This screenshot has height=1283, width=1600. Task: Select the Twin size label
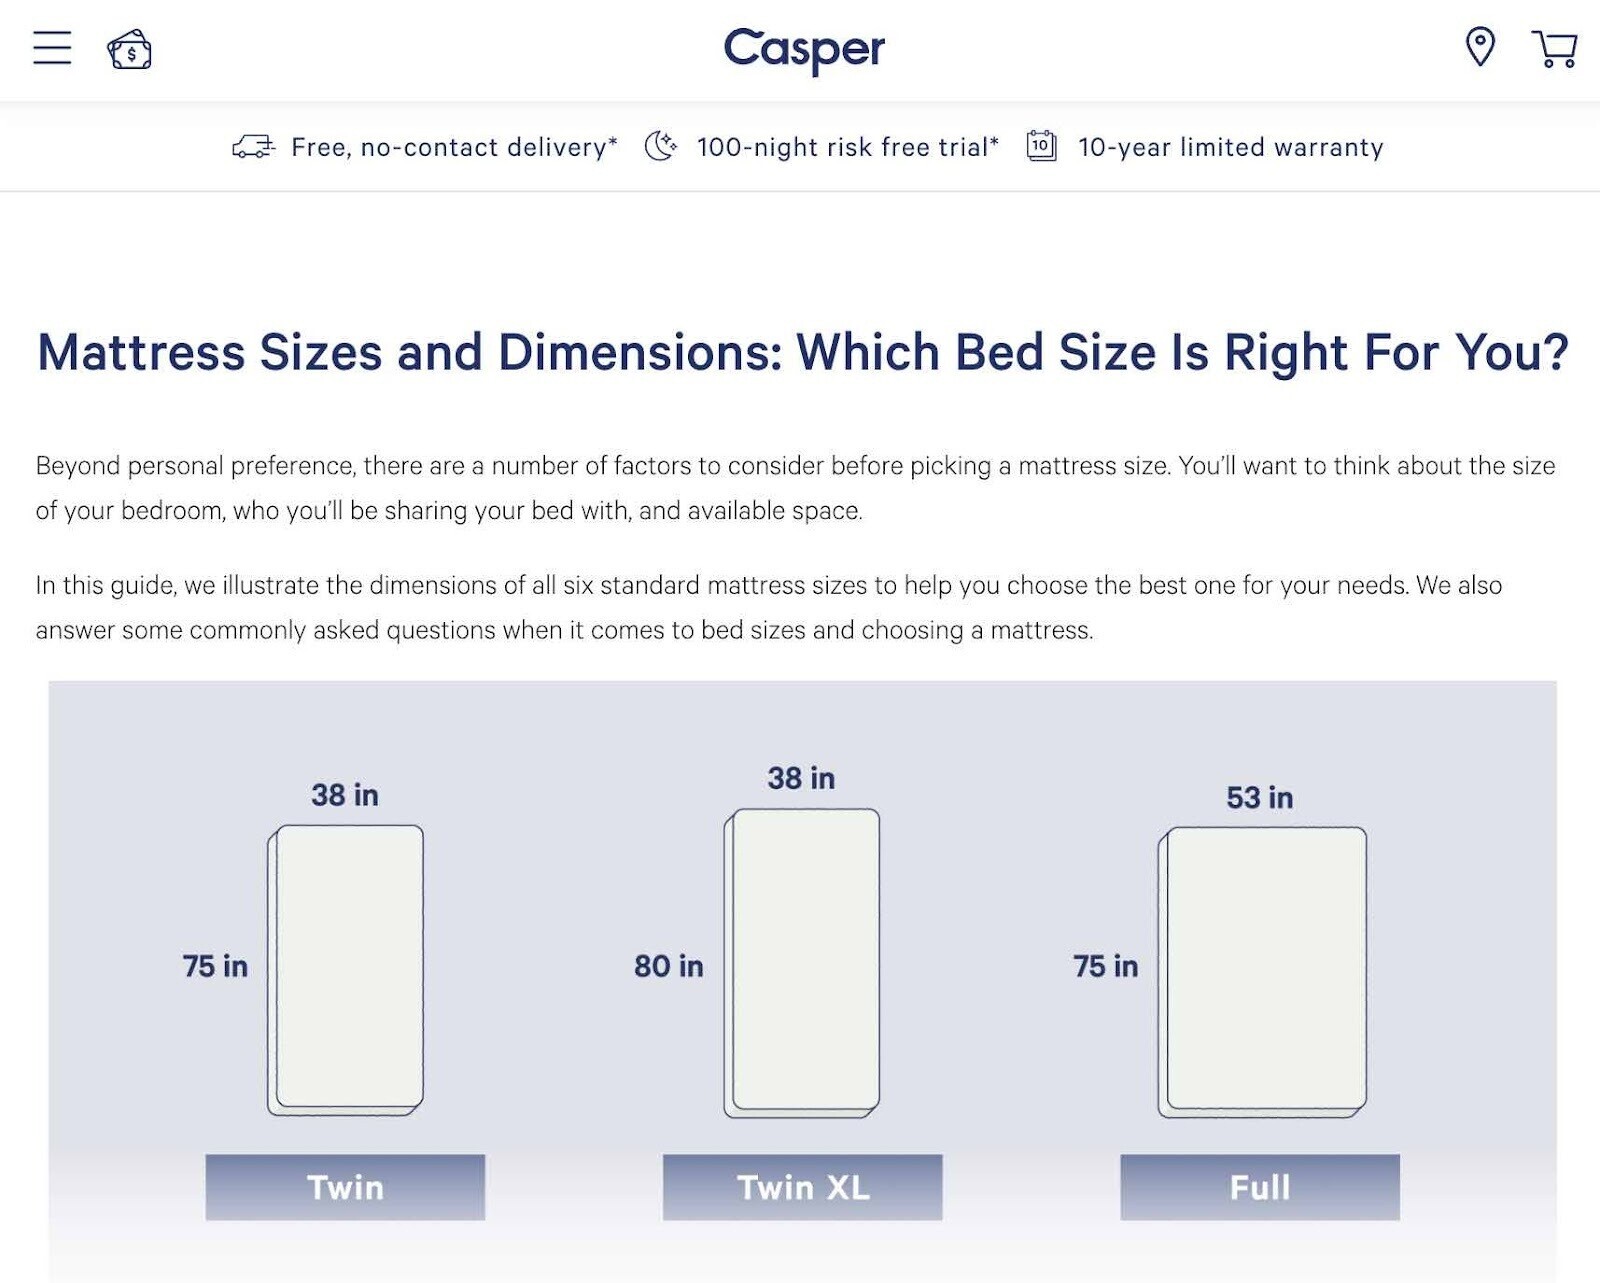345,1187
